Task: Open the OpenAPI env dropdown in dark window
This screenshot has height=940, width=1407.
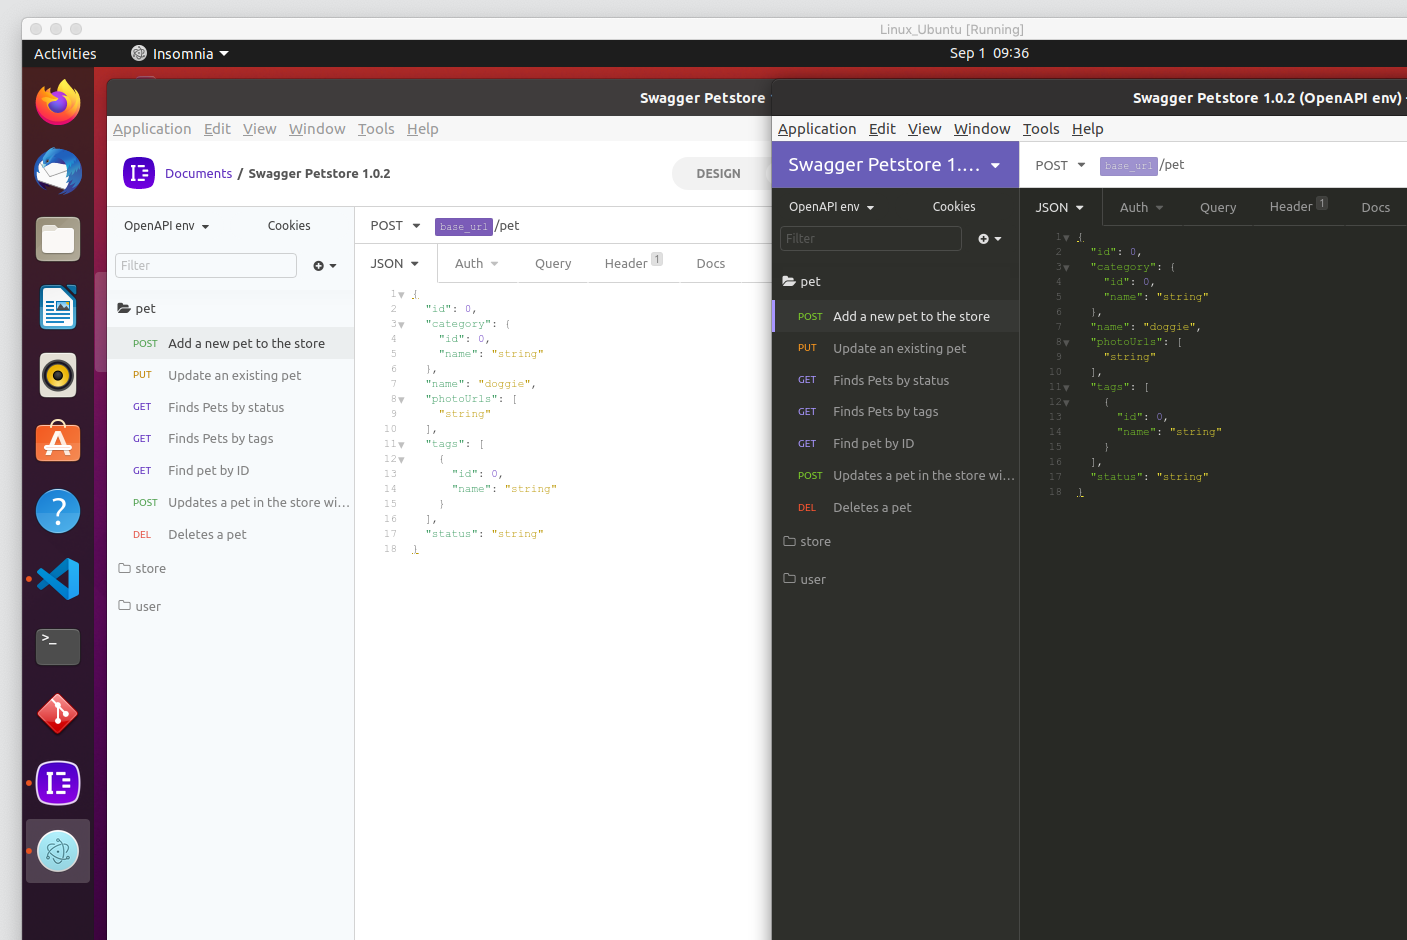Action: (832, 207)
